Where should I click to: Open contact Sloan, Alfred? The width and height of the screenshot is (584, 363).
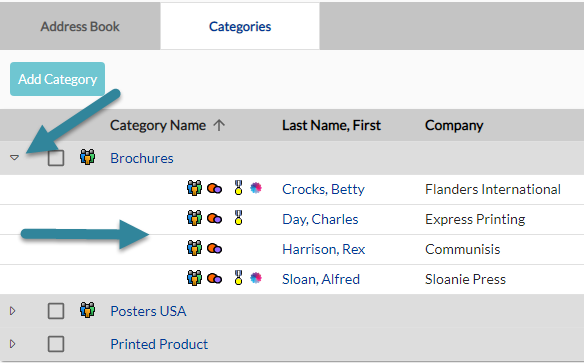click(321, 279)
